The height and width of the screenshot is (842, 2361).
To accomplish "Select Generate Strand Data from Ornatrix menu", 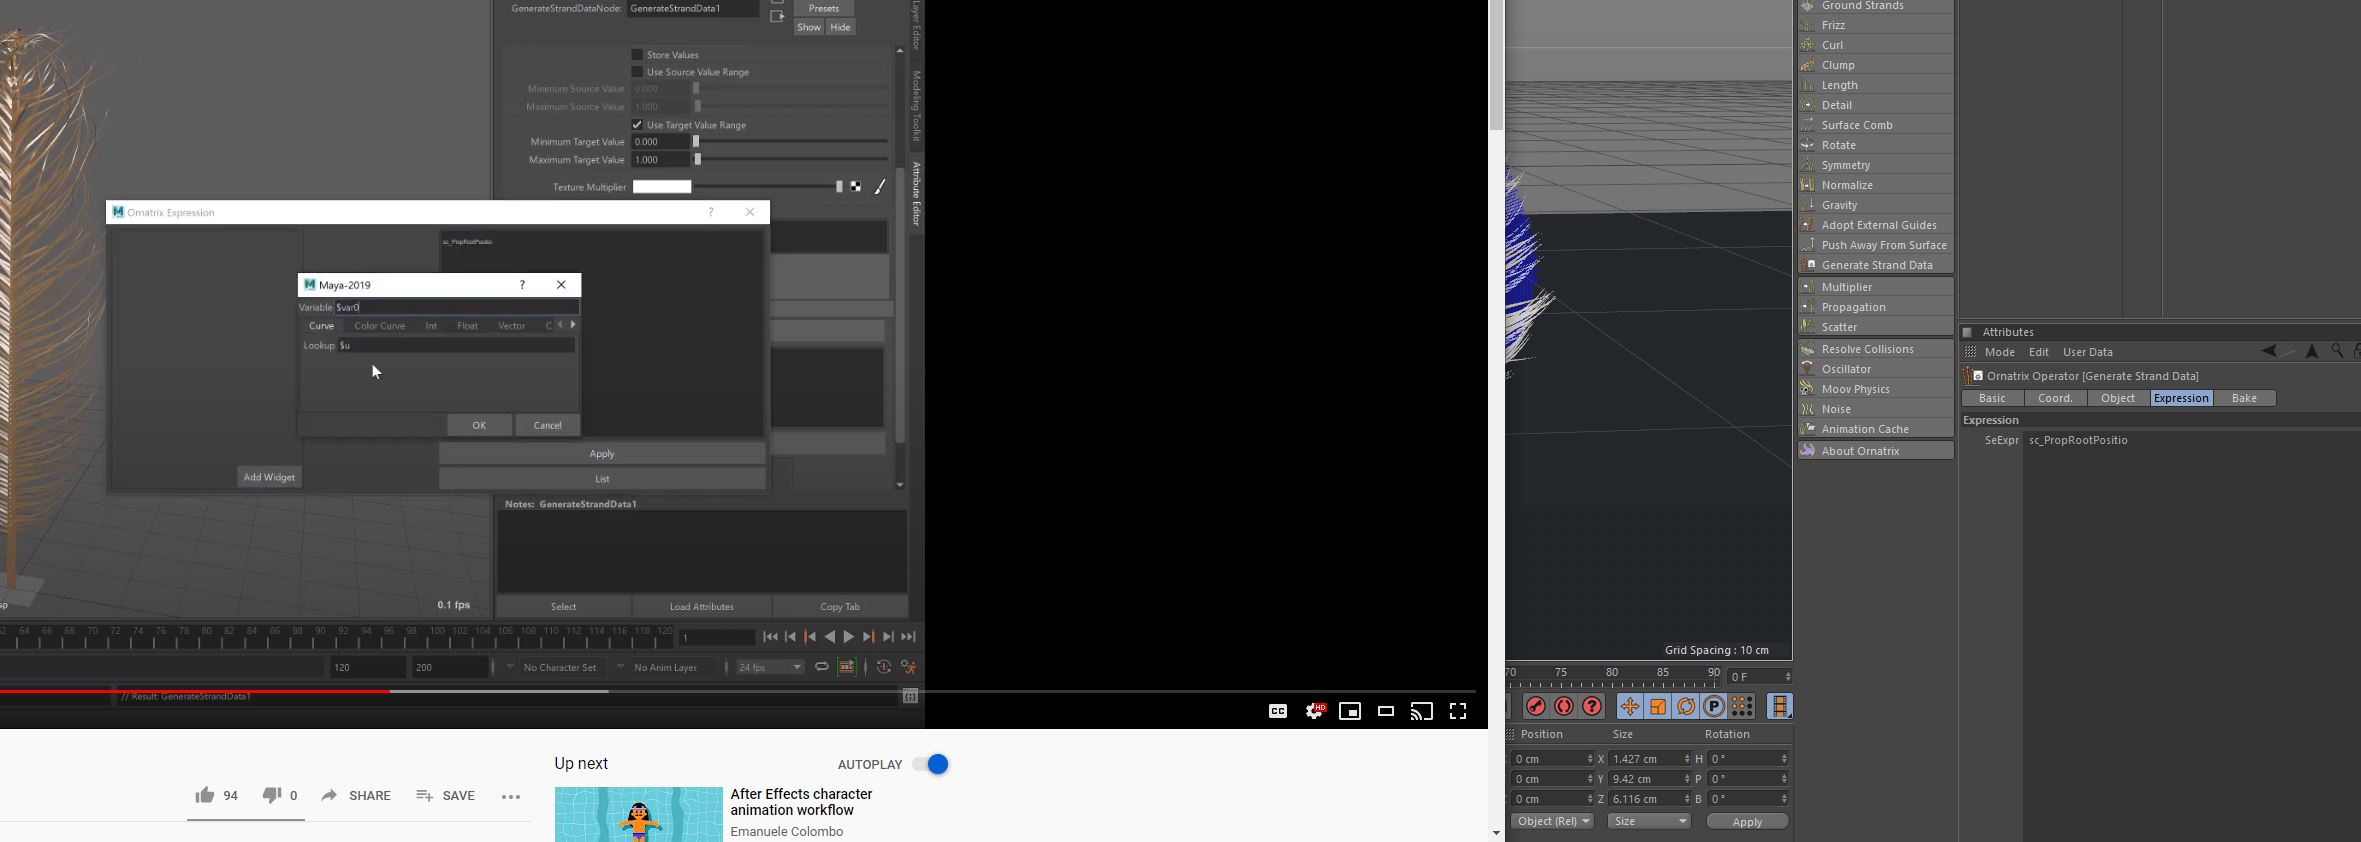I will tap(1876, 265).
